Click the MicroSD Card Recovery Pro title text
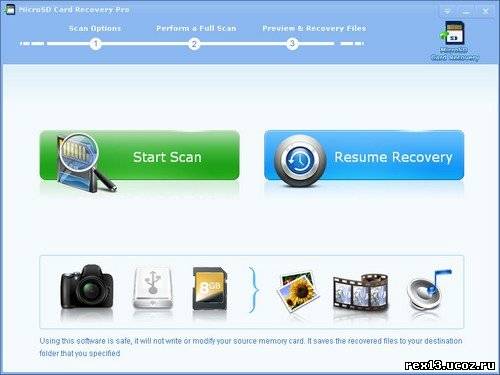The image size is (500, 375). pos(74,10)
